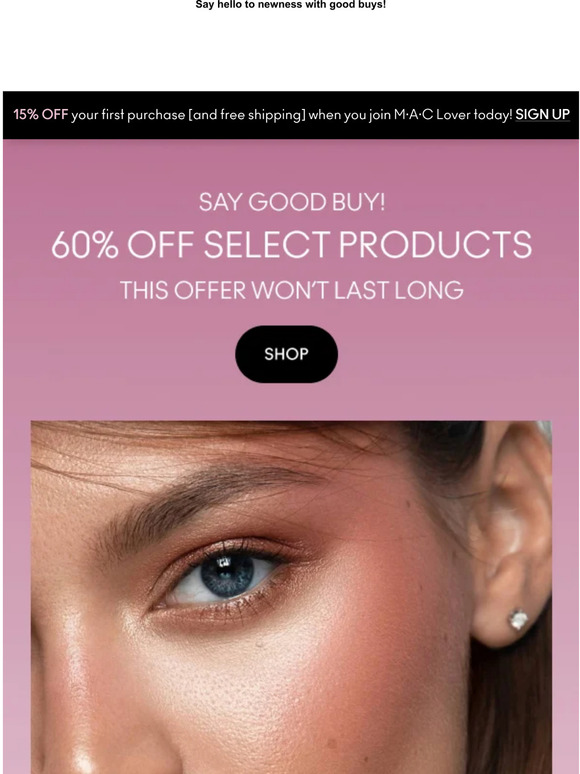This screenshot has width=580, height=774.
Task: Click the model's blue iris
Action: point(228,576)
